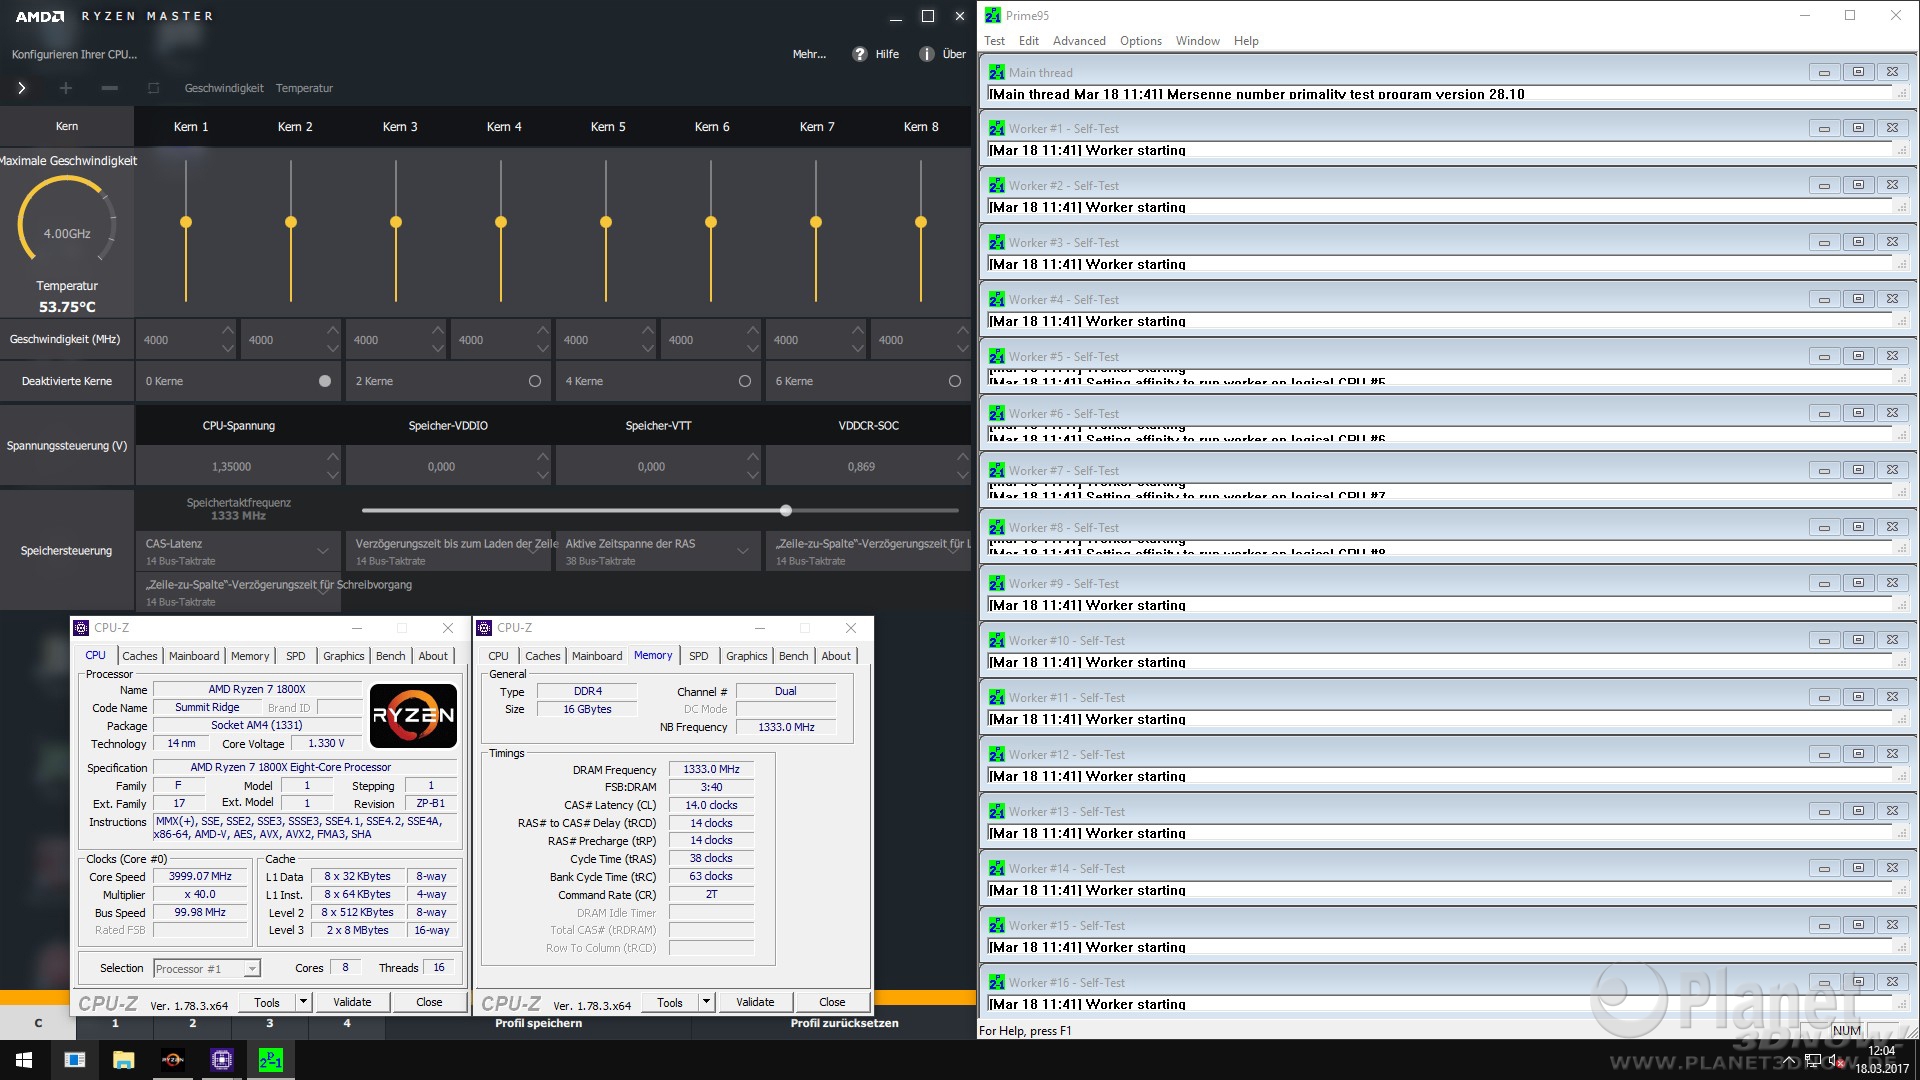Select the 0 Kerne disabled cores option

point(325,381)
